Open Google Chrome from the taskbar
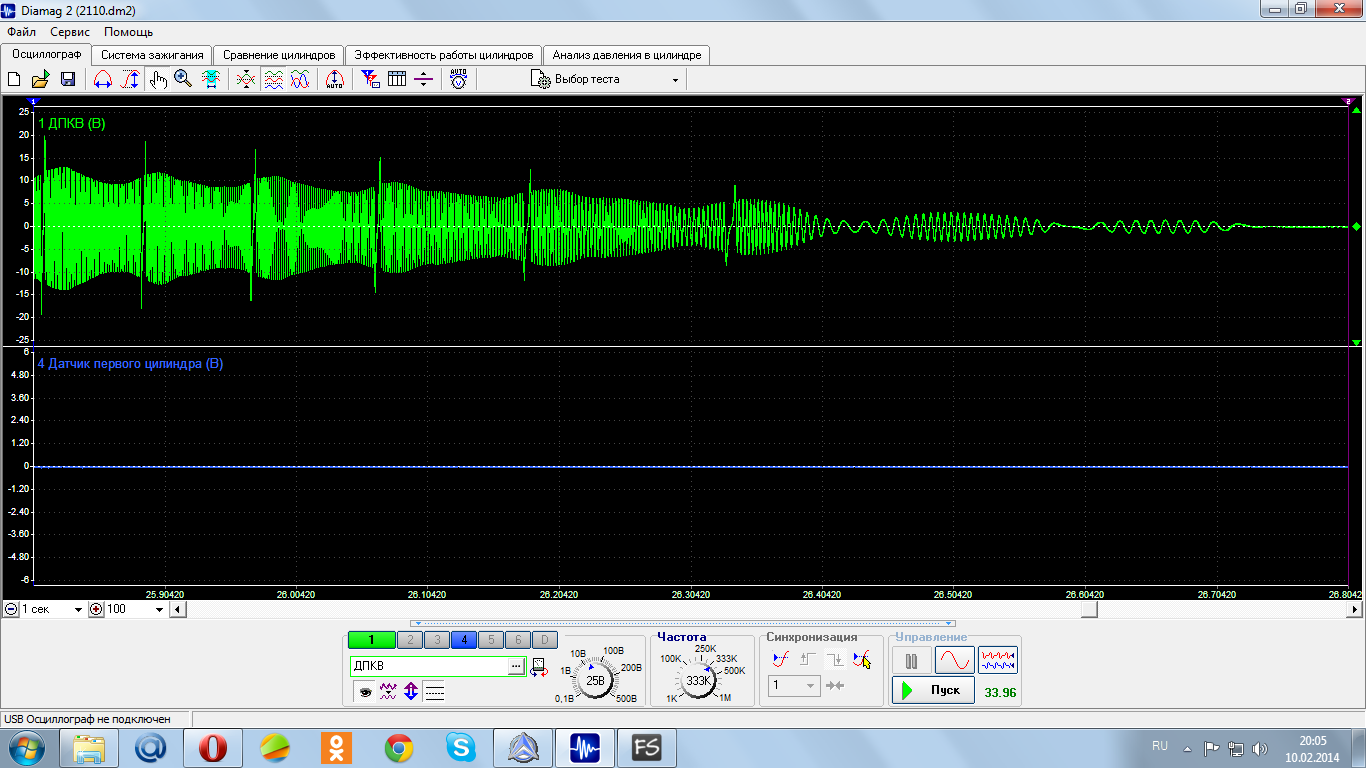Image resolution: width=1366 pixels, height=768 pixels. pos(399,747)
